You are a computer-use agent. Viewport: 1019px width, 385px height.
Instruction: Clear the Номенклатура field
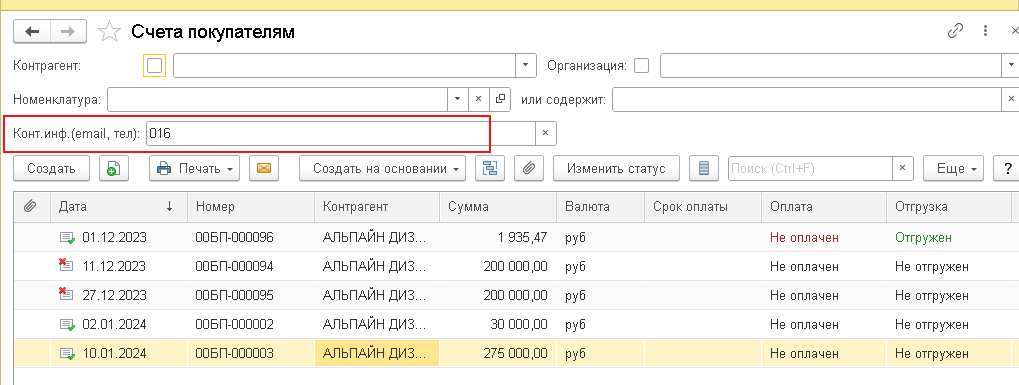click(x=478, y=100)
